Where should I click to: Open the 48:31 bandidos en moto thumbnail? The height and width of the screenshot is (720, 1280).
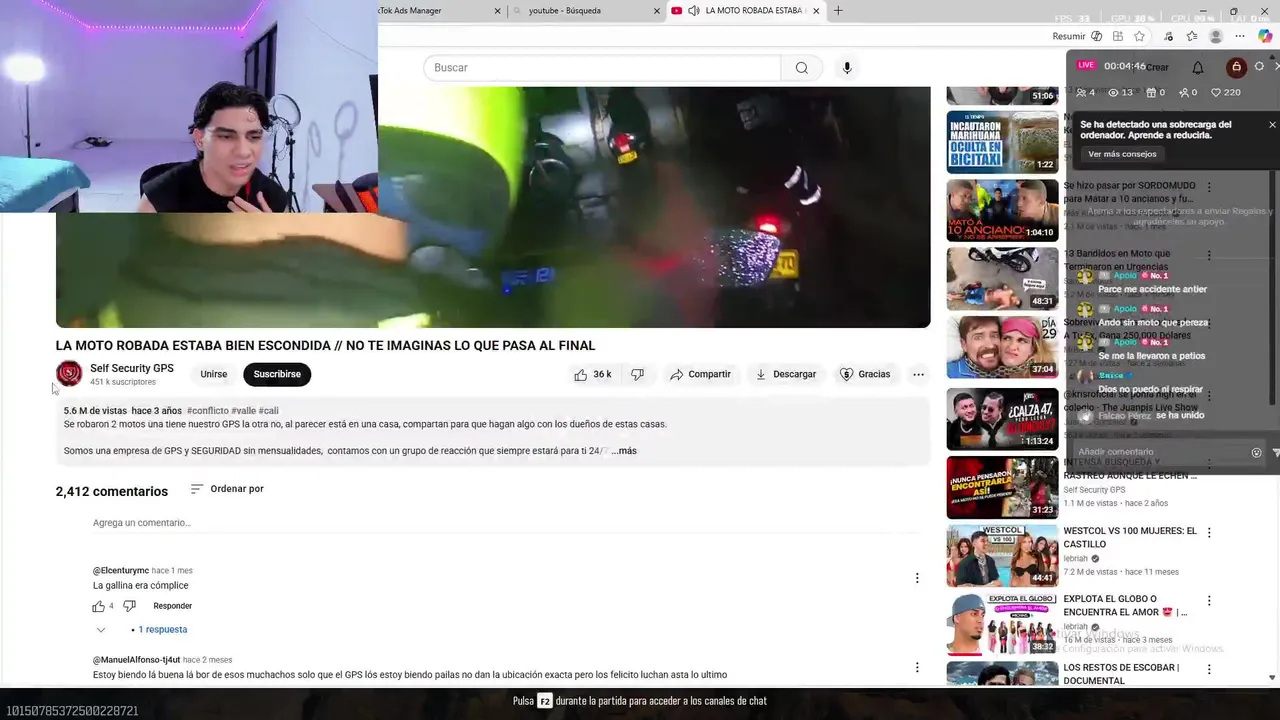(1002, 278)
